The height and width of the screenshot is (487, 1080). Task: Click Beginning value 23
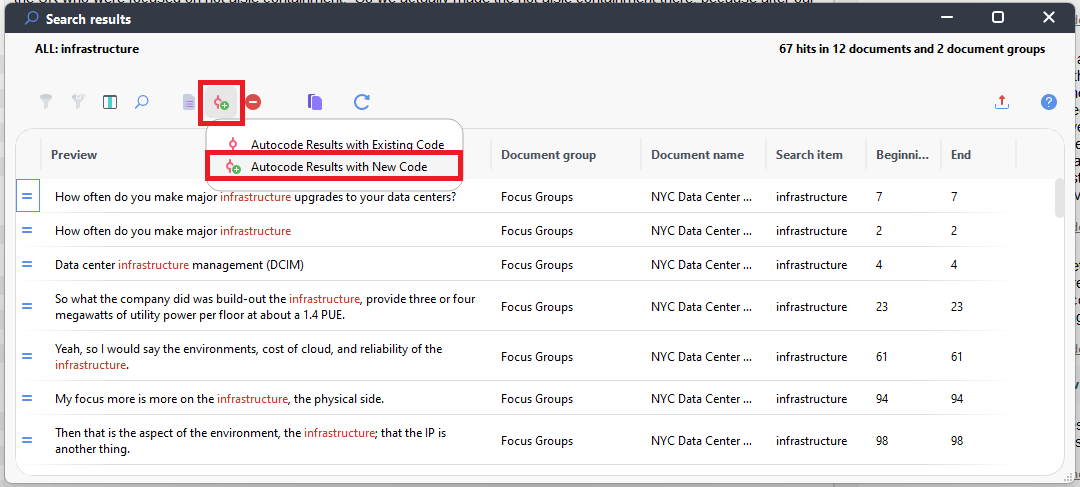tap(882, 307)
